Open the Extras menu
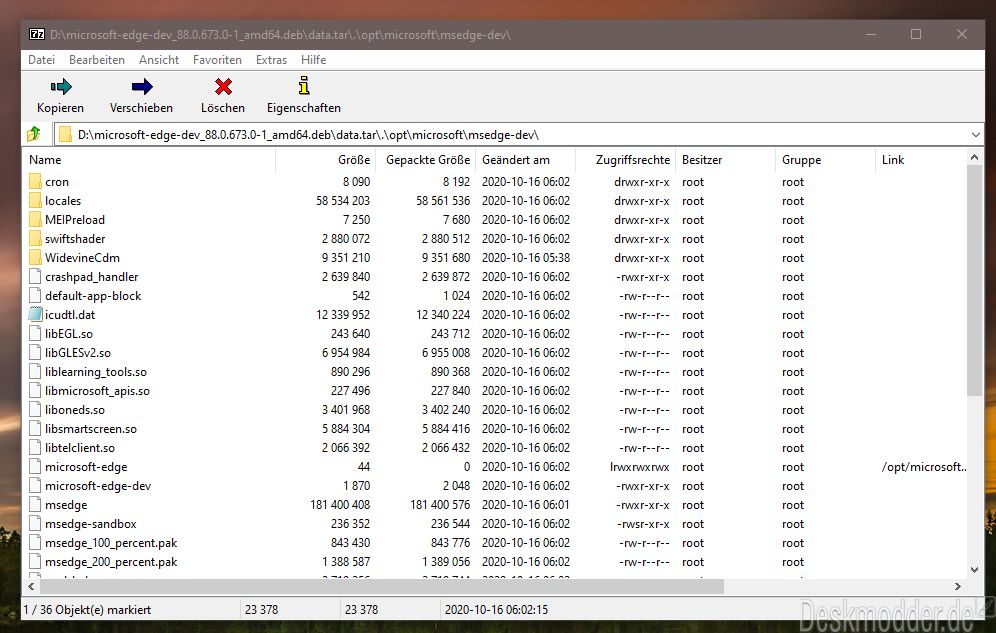The width and height of the screenshot is (996, 633). 271,60
